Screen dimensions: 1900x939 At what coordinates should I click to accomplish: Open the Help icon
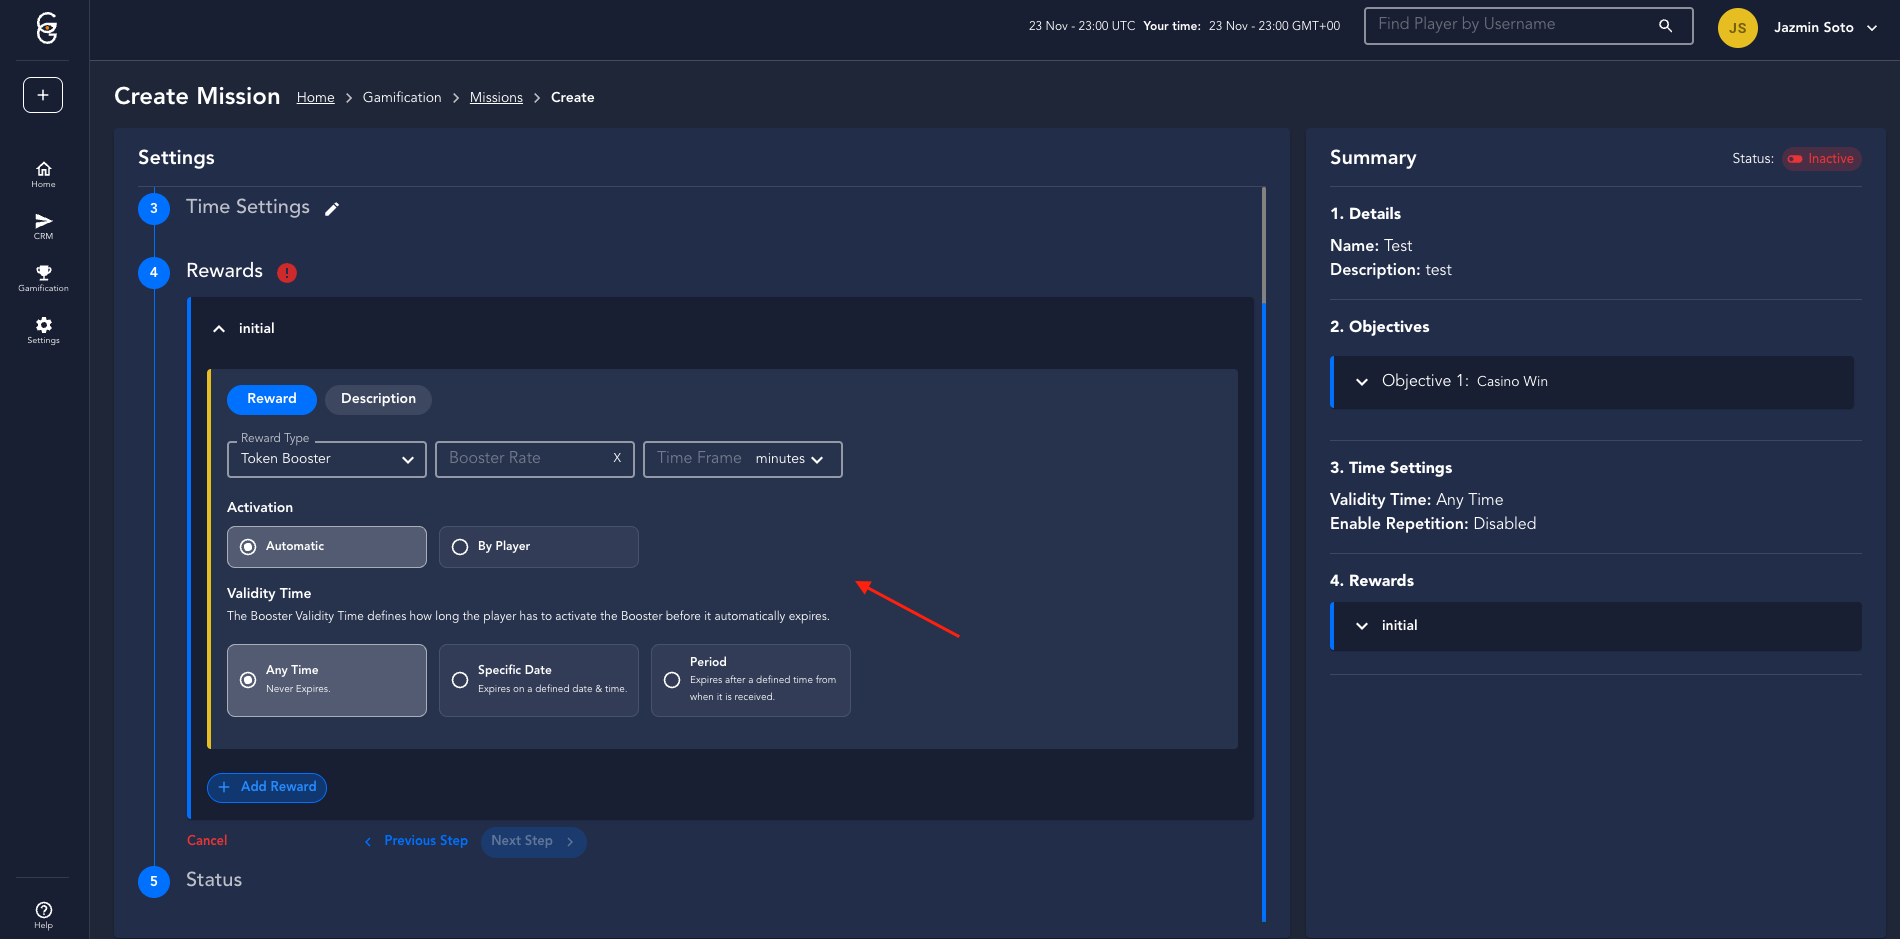click(43, 914)
